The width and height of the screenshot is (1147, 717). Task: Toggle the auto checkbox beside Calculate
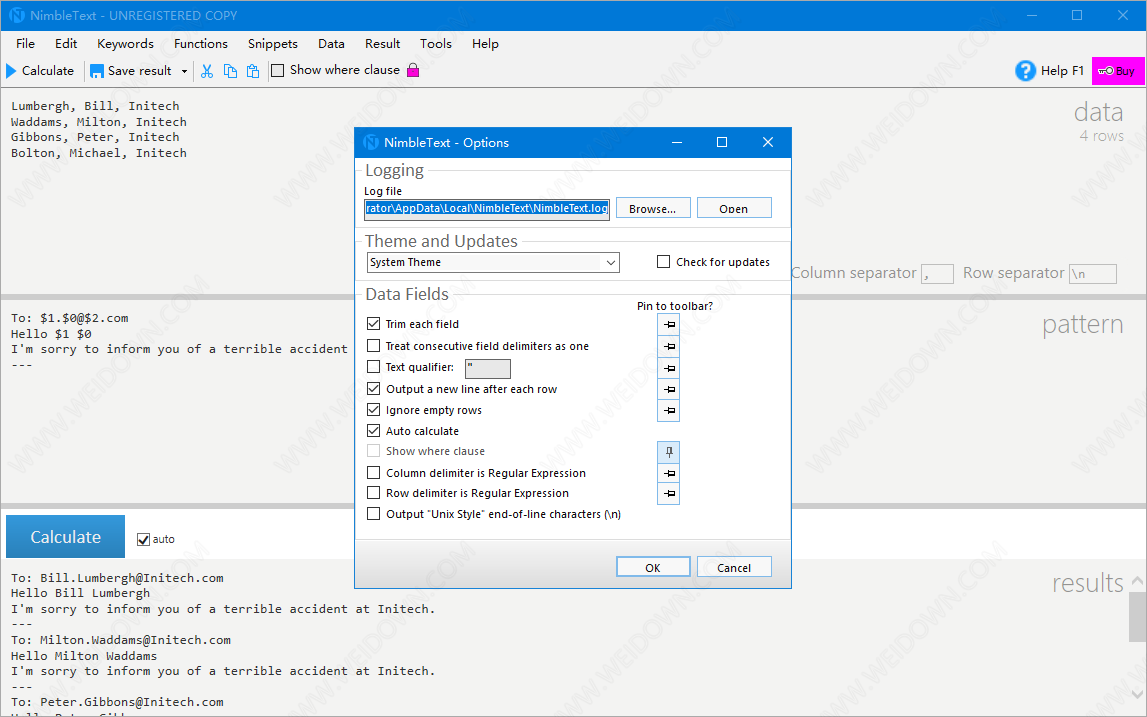coord(143,539)
